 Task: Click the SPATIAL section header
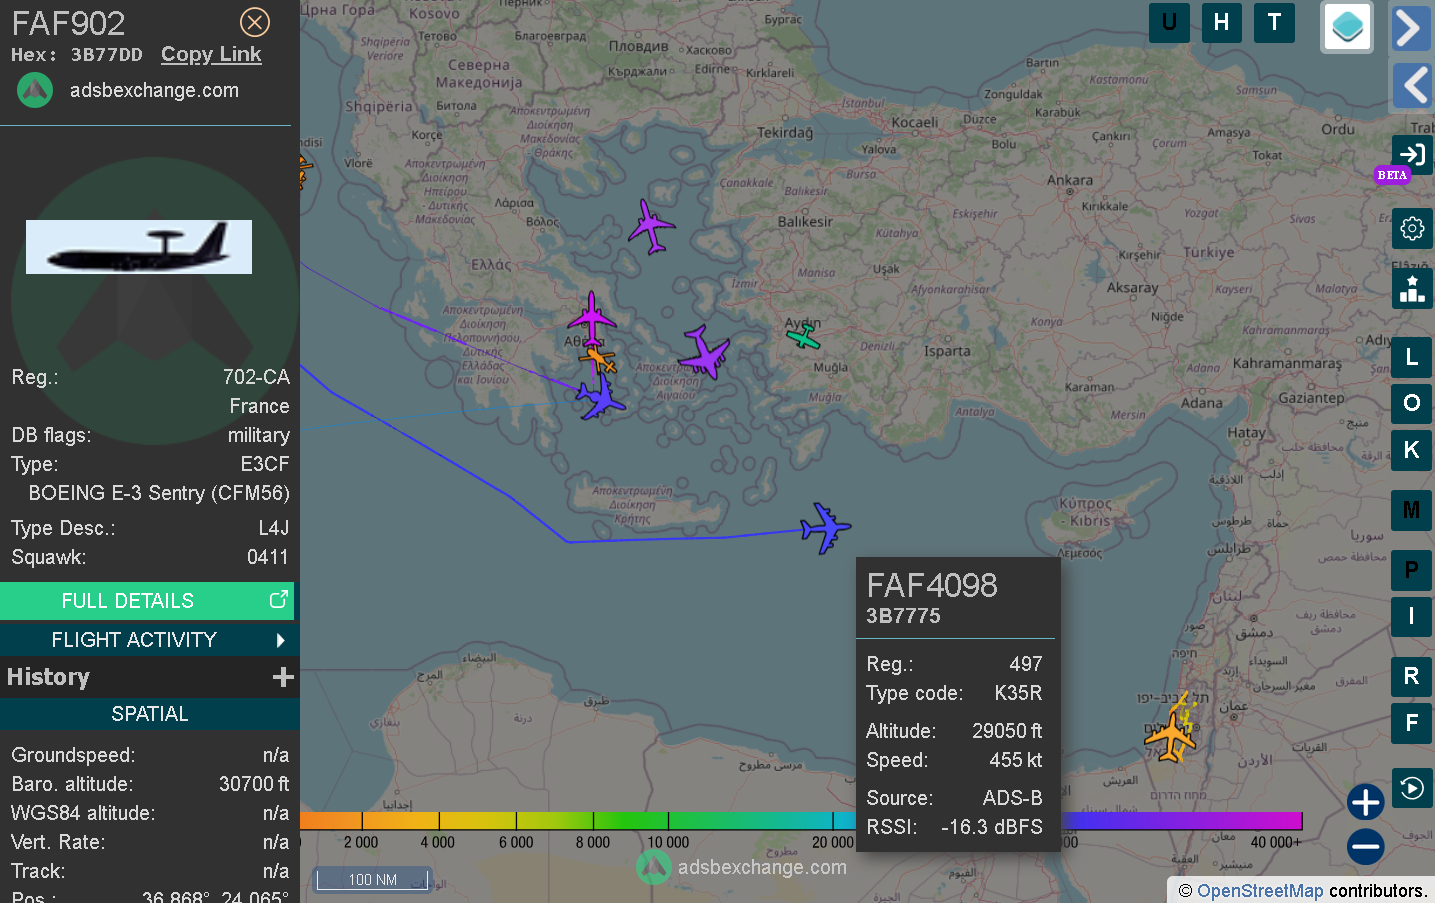[149, 714]
